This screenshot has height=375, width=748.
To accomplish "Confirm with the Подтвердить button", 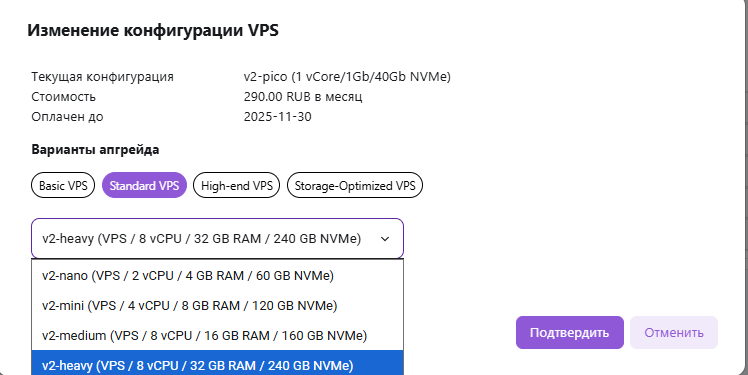I will coord(570,333).
